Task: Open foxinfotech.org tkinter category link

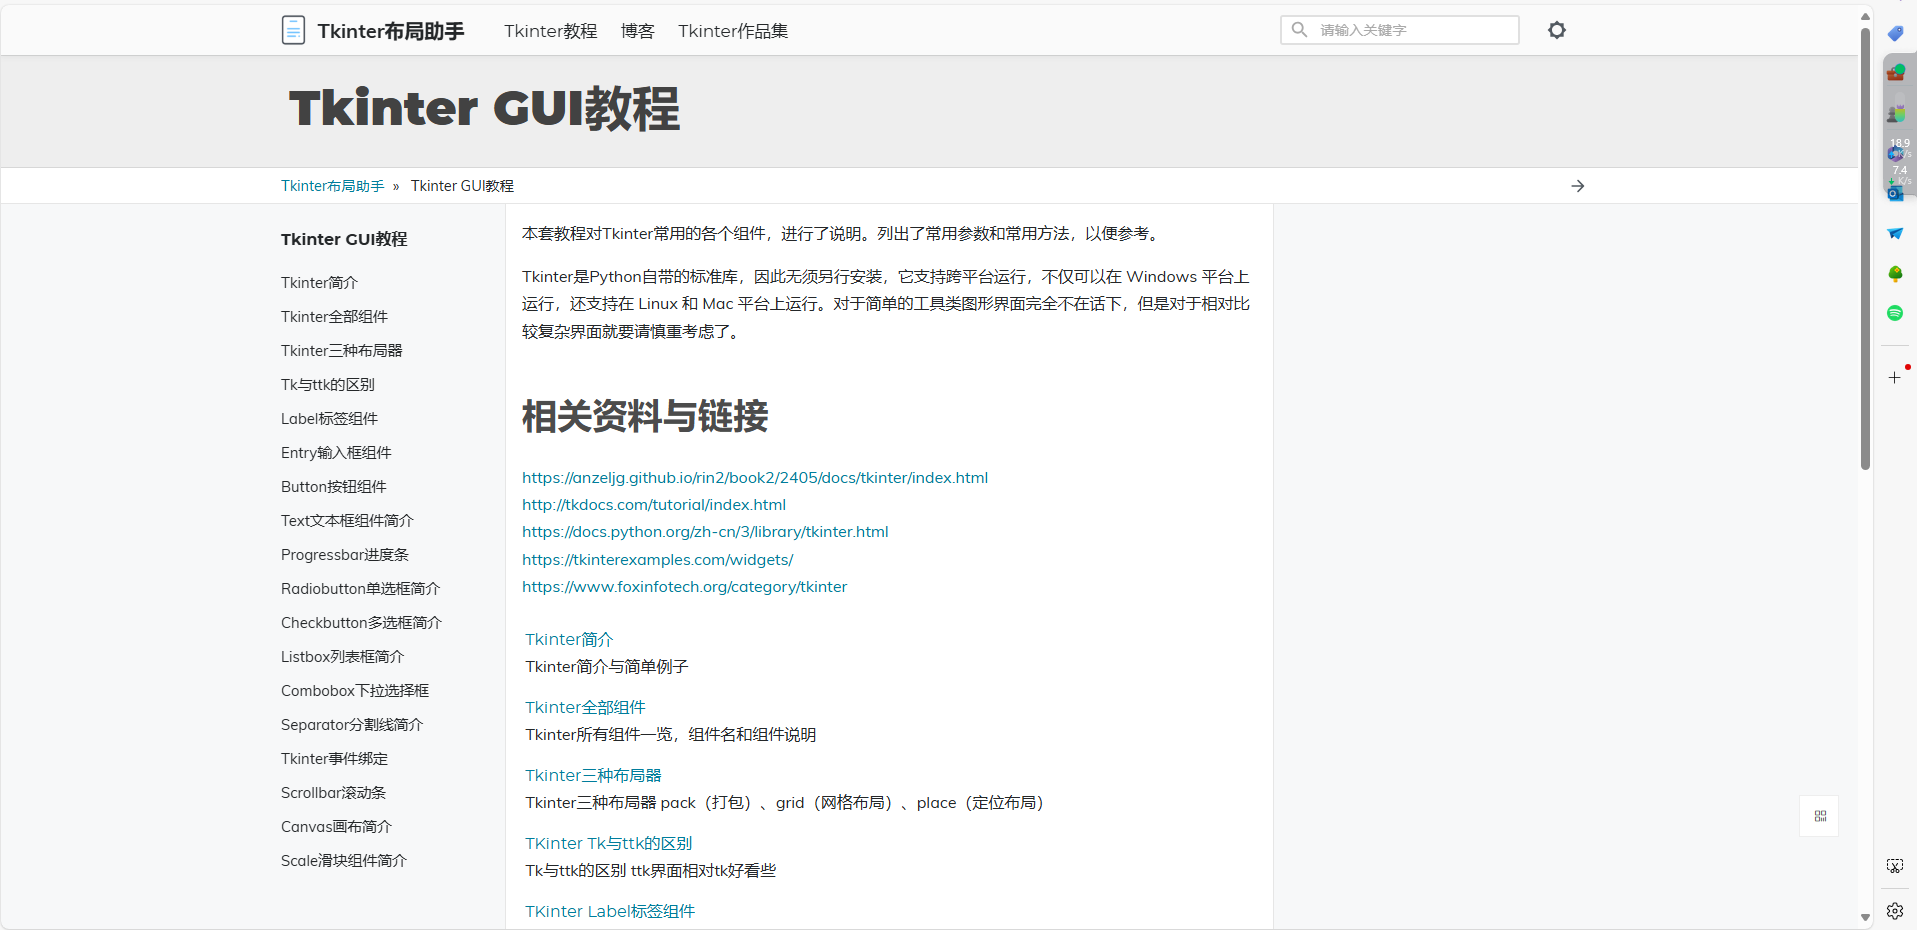Action: click(684, 587)
